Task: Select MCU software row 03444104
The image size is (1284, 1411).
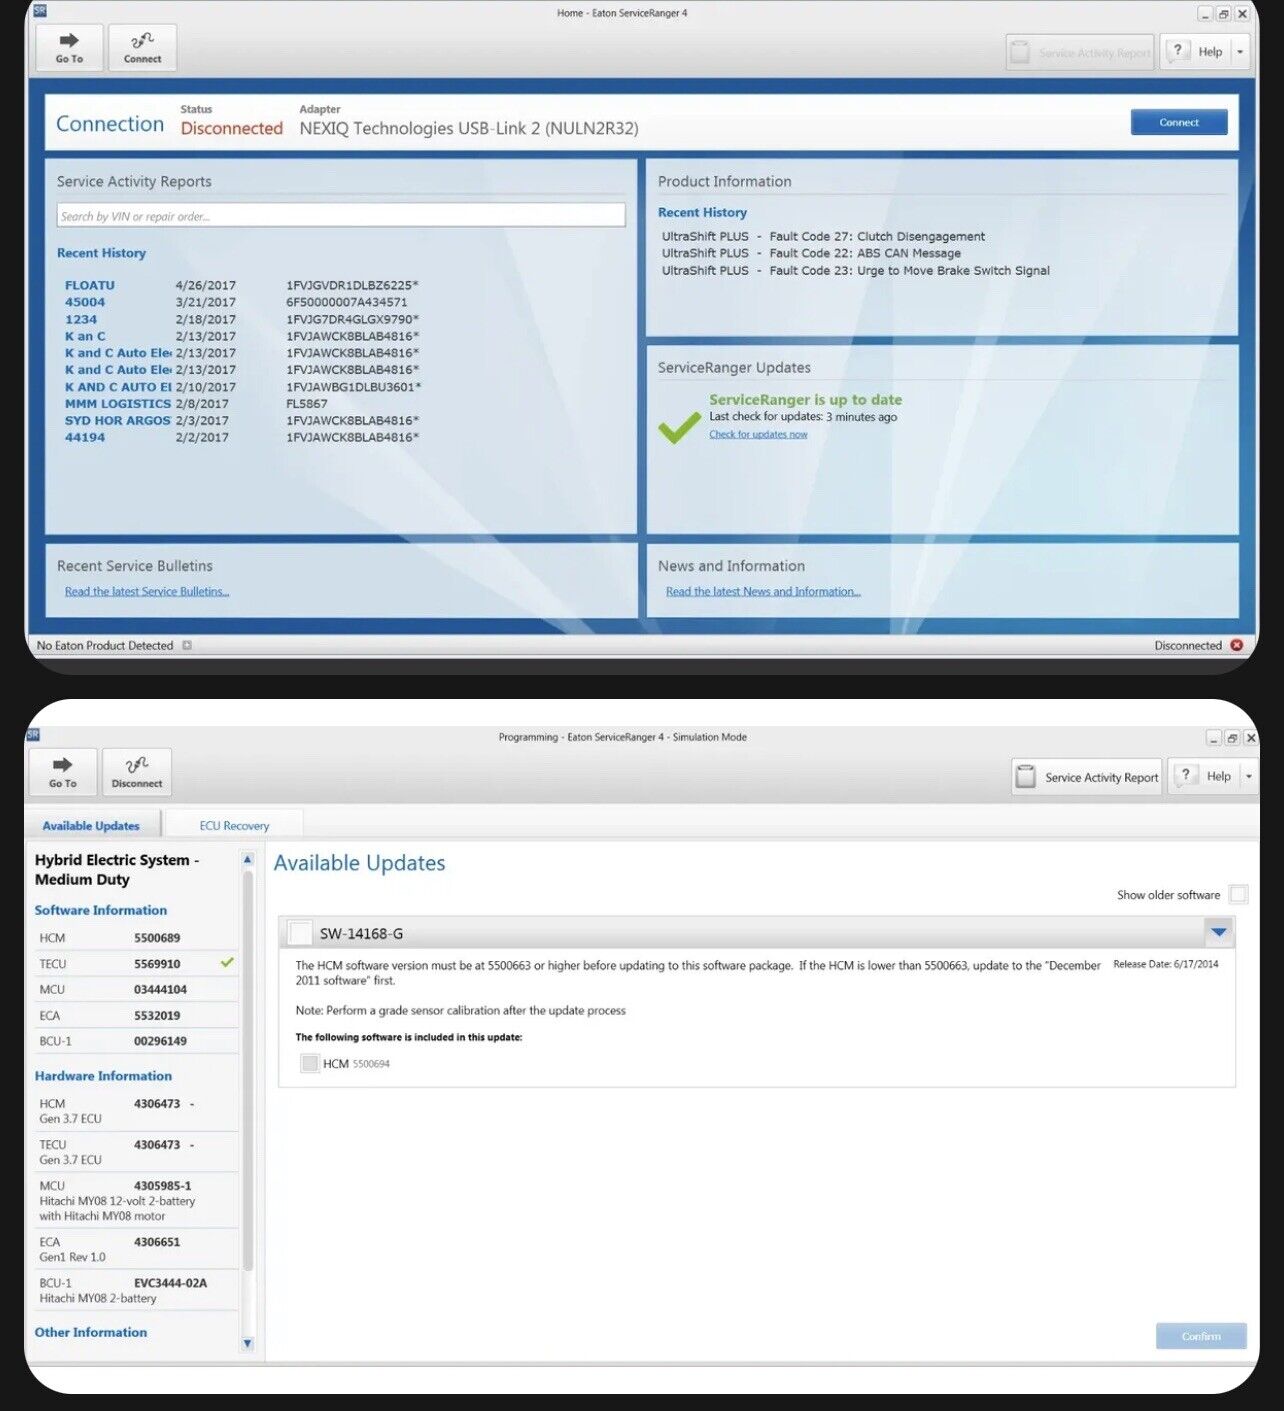Action: [x=137, y=990]
